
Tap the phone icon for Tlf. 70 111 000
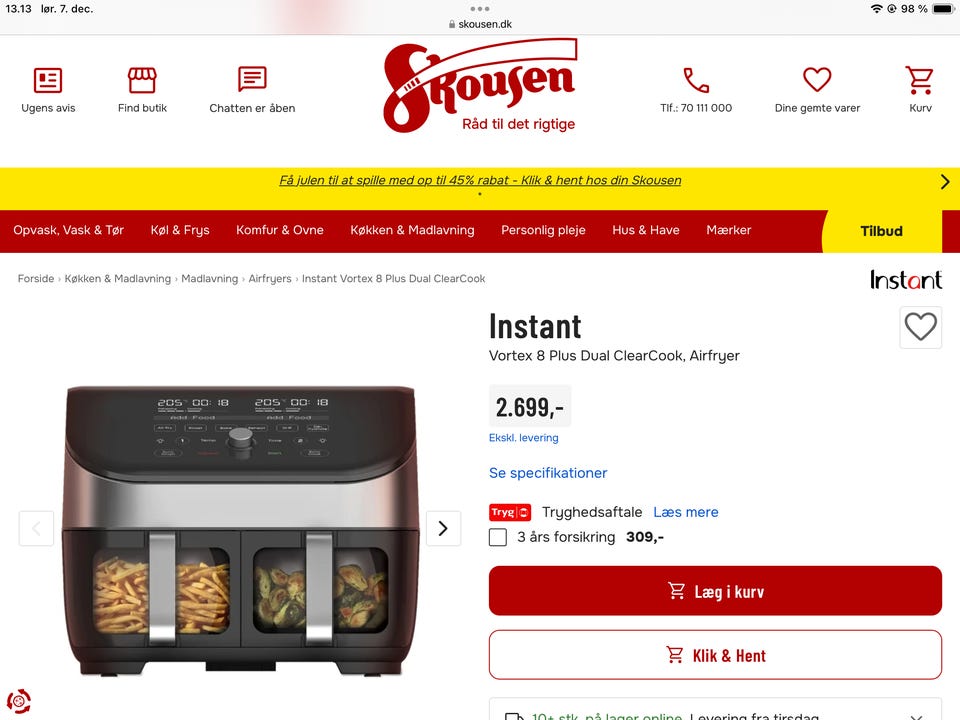pyautogui.click(x=696, y=80)
